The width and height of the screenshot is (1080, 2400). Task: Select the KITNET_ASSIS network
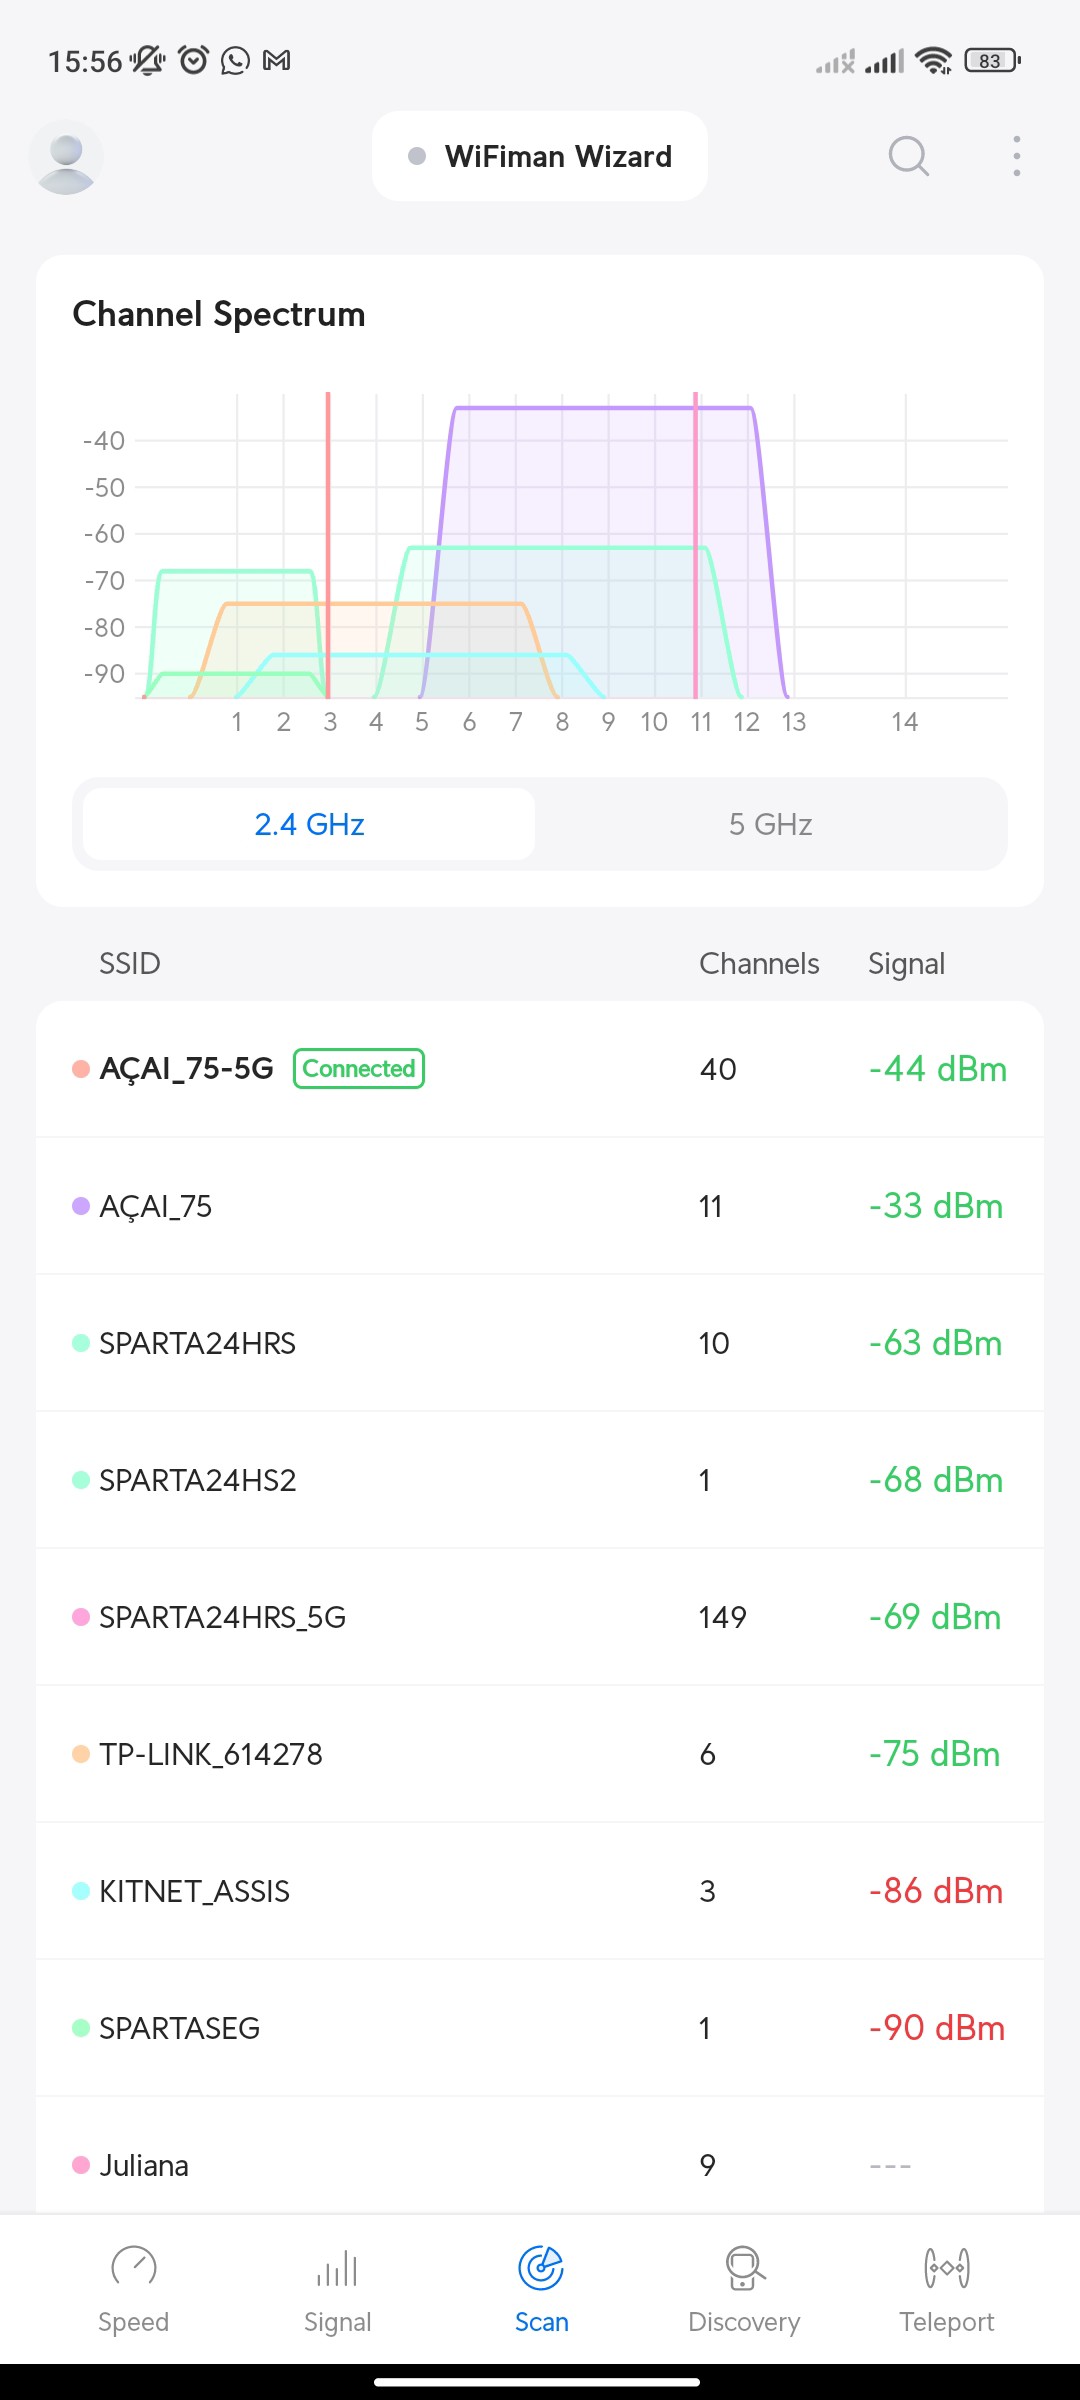click(x=540, y=1891)
